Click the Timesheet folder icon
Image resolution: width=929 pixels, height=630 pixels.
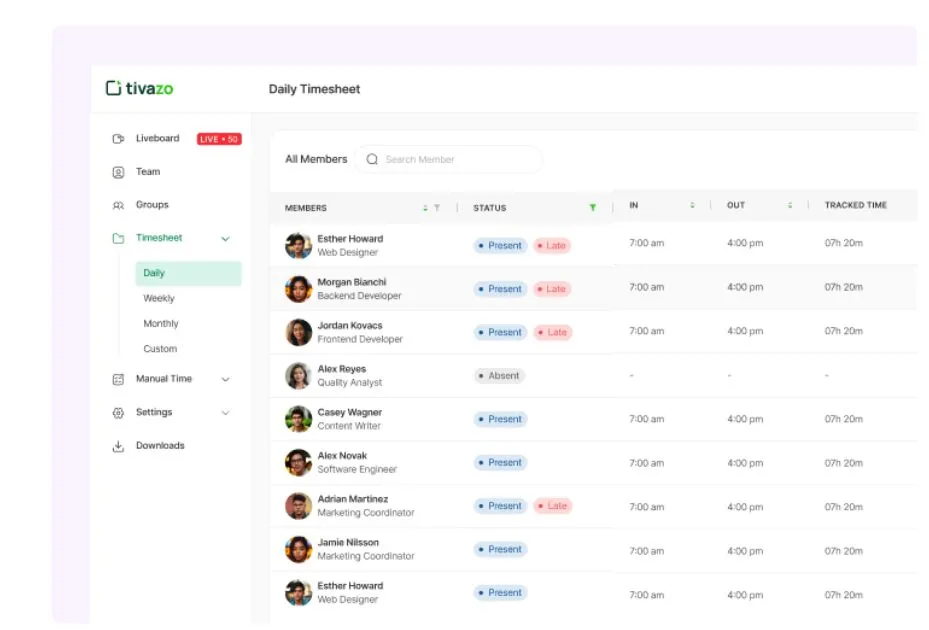coord(118,238)
